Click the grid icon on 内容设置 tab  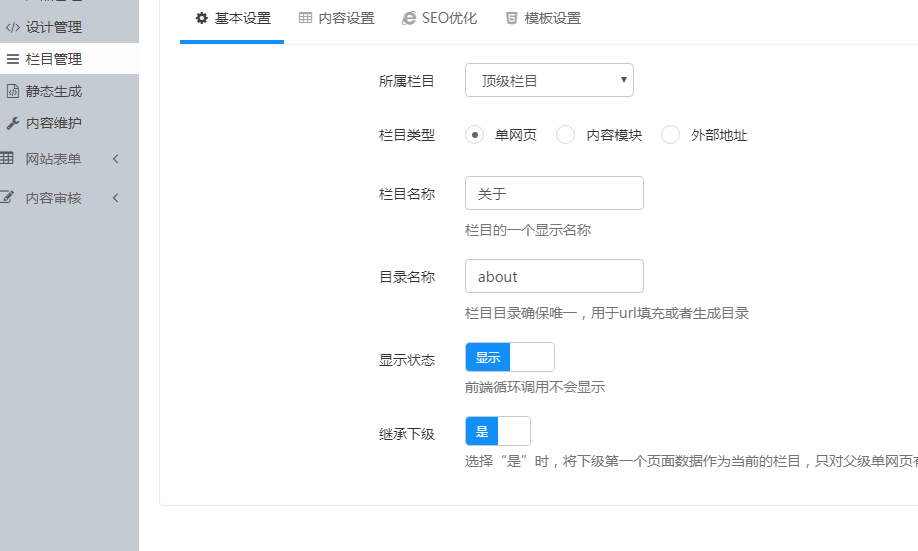click(305, 18)
